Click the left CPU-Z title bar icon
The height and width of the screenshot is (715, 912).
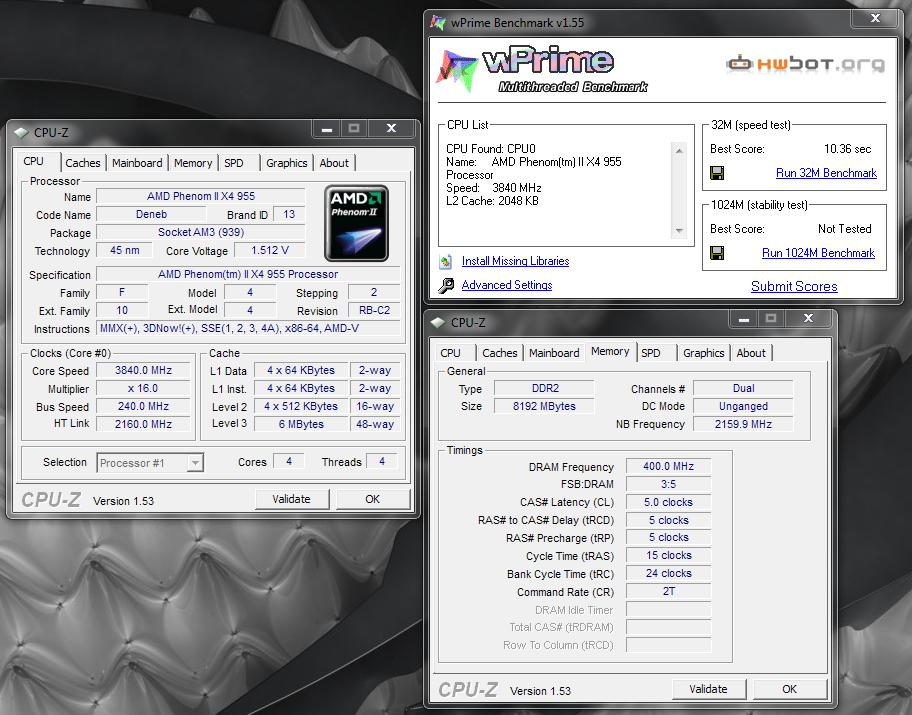tap(22, 133)
